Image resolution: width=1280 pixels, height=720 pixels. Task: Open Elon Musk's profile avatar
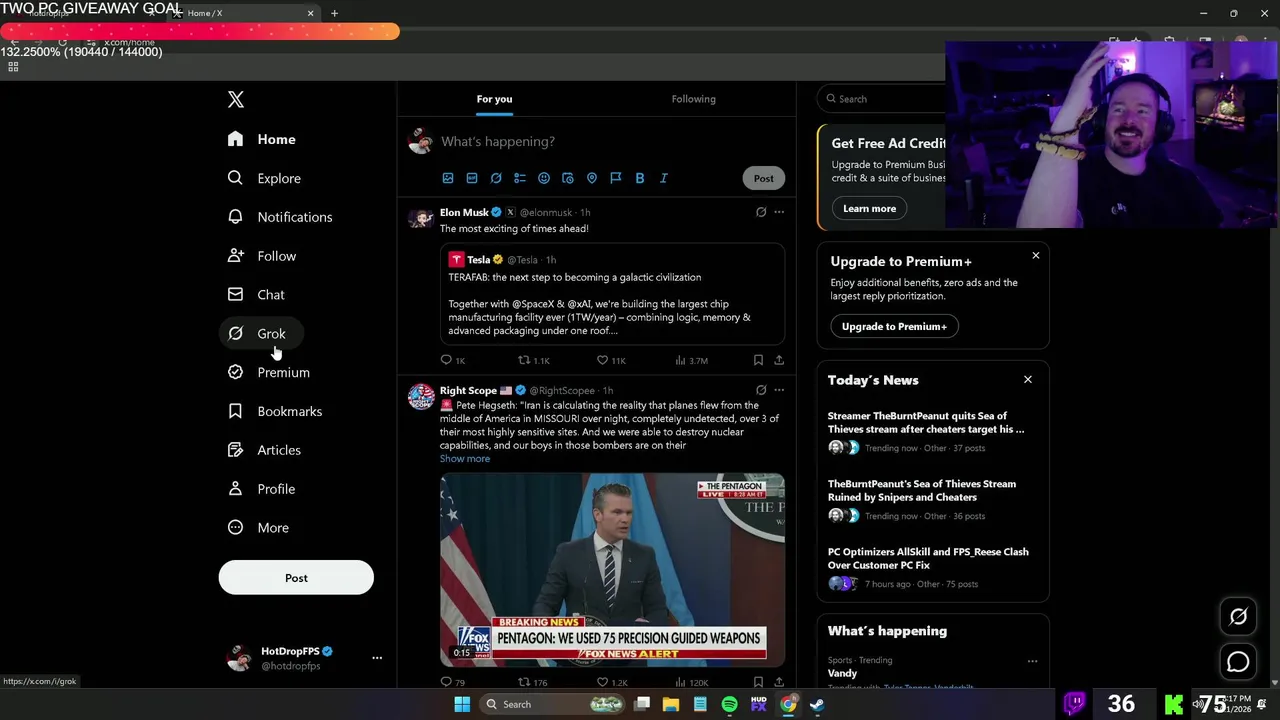point(421,219)
